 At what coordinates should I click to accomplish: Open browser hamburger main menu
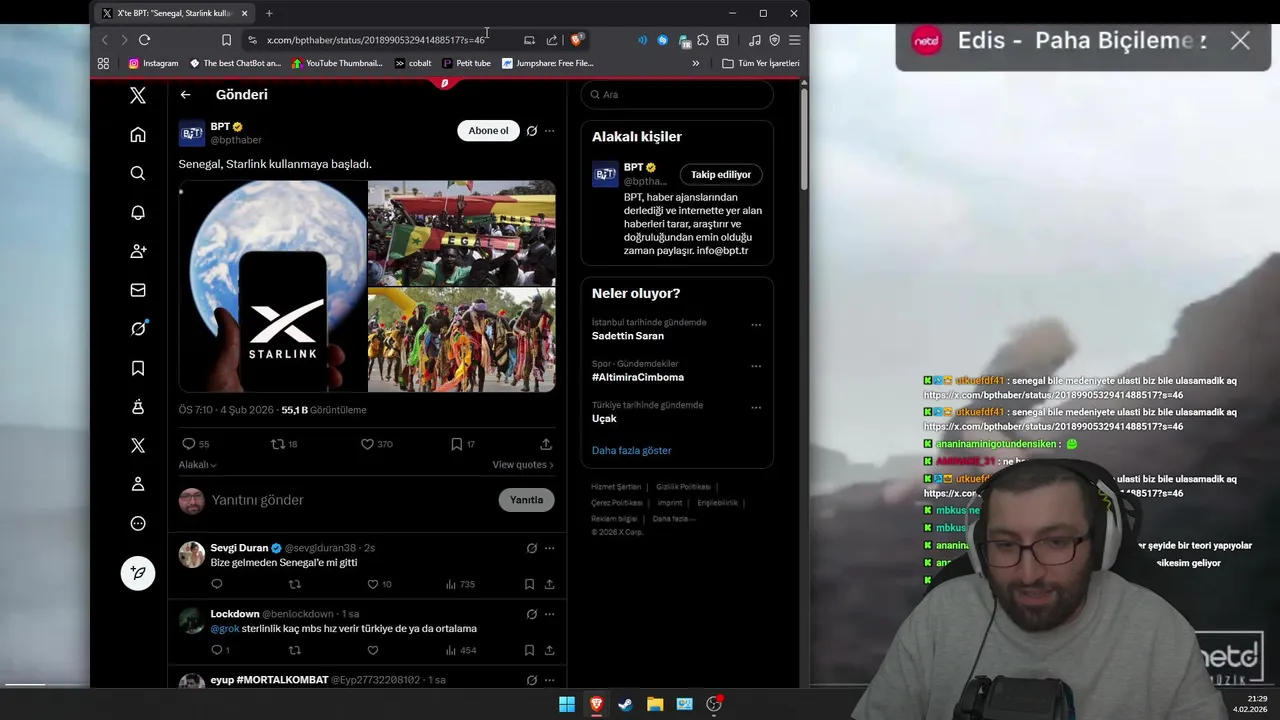click(x=794, y=40)
